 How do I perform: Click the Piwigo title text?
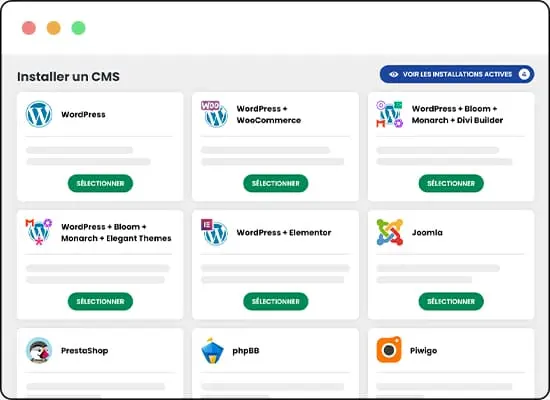click(423, 351)
